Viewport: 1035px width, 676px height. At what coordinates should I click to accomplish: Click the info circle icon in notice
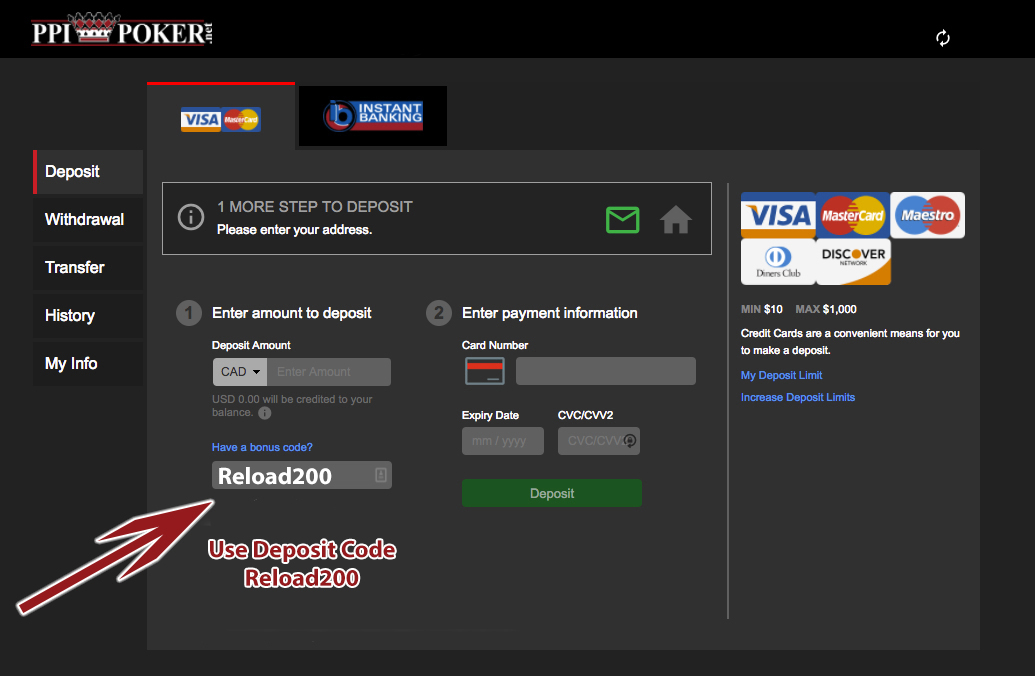click(x=191, y=217)
